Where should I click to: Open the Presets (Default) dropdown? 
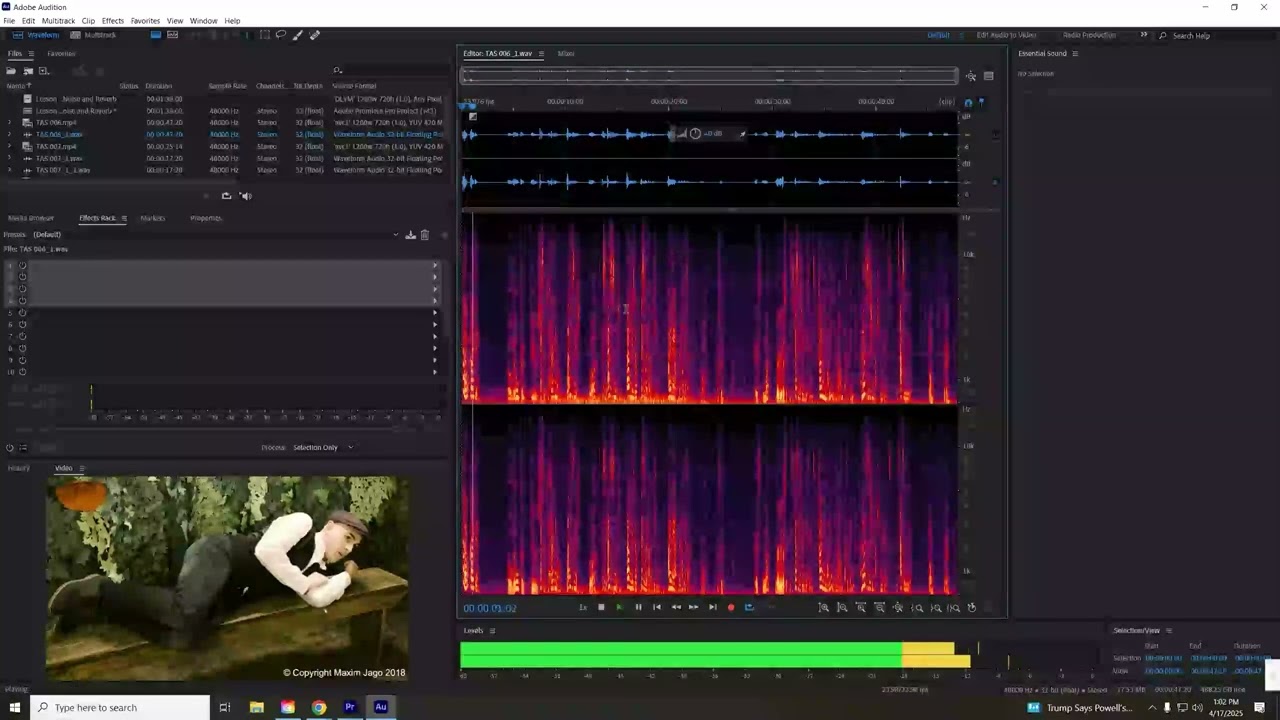[215, 235]
